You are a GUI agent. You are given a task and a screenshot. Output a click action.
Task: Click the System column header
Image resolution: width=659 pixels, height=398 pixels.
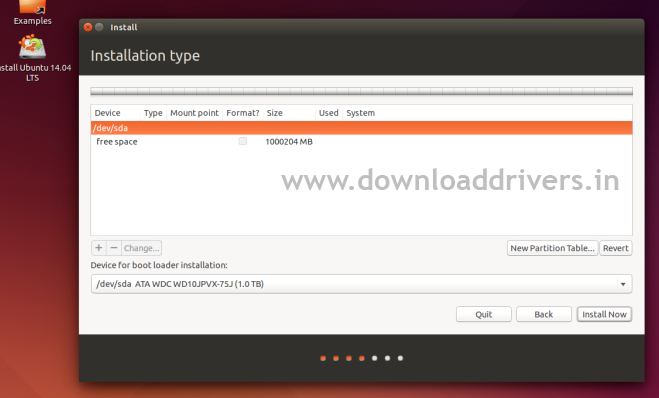tap(487, 113)
